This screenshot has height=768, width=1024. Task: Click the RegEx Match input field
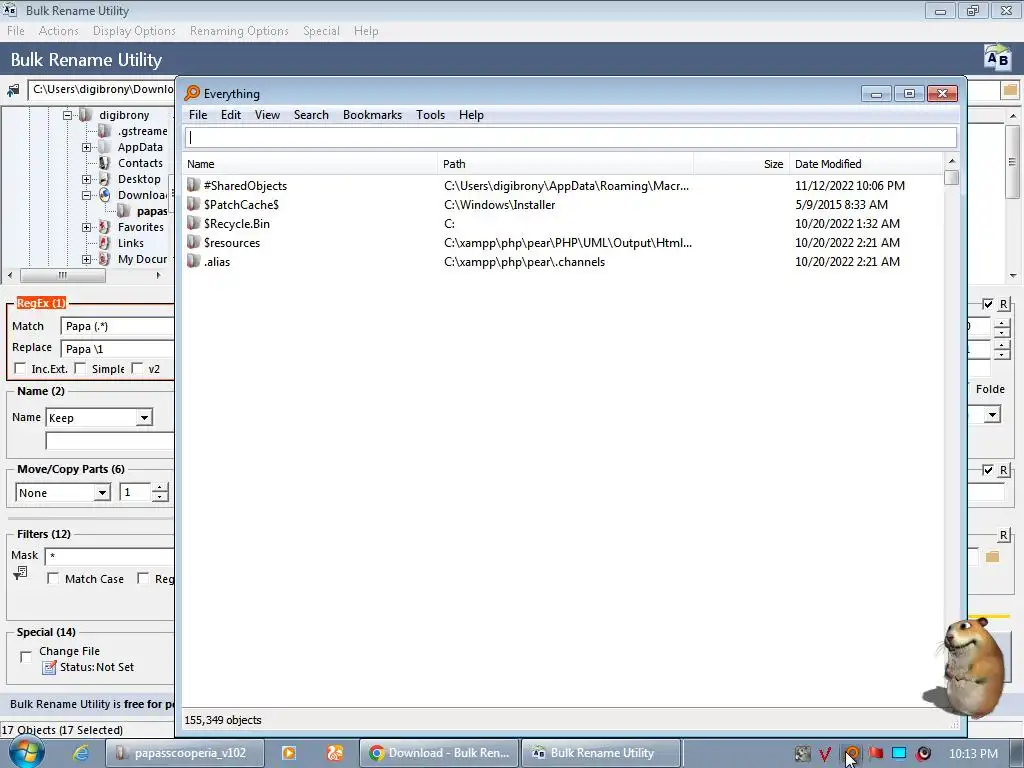pyautogui.click(x=118, y=326)
